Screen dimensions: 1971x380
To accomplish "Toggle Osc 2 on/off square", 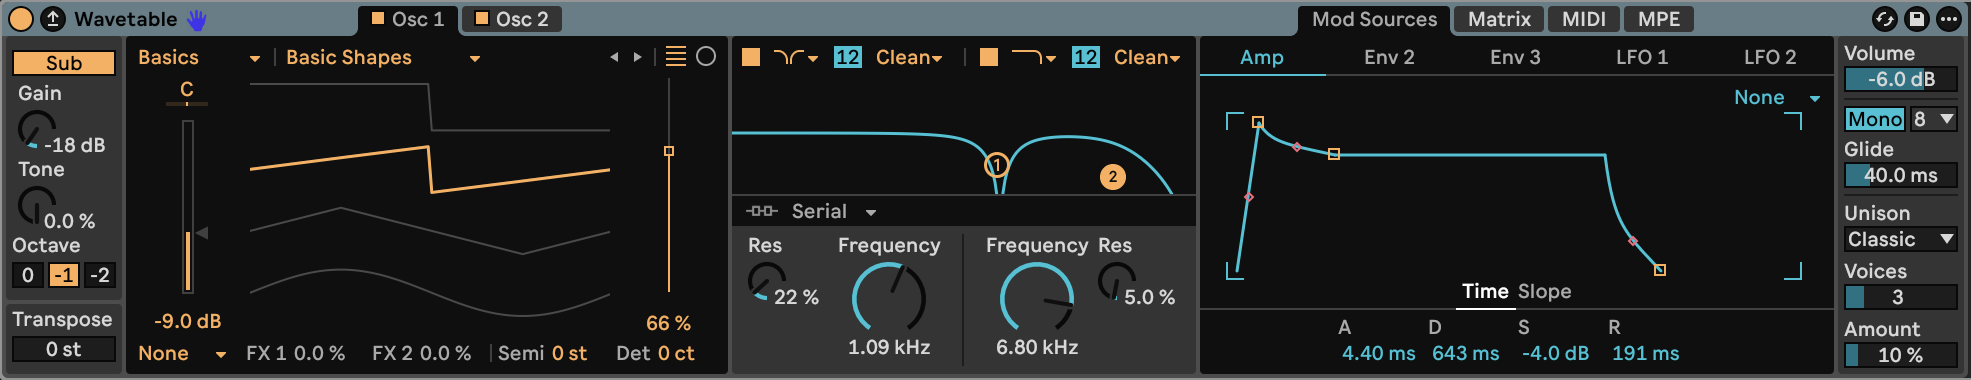I will pos(482,18).
